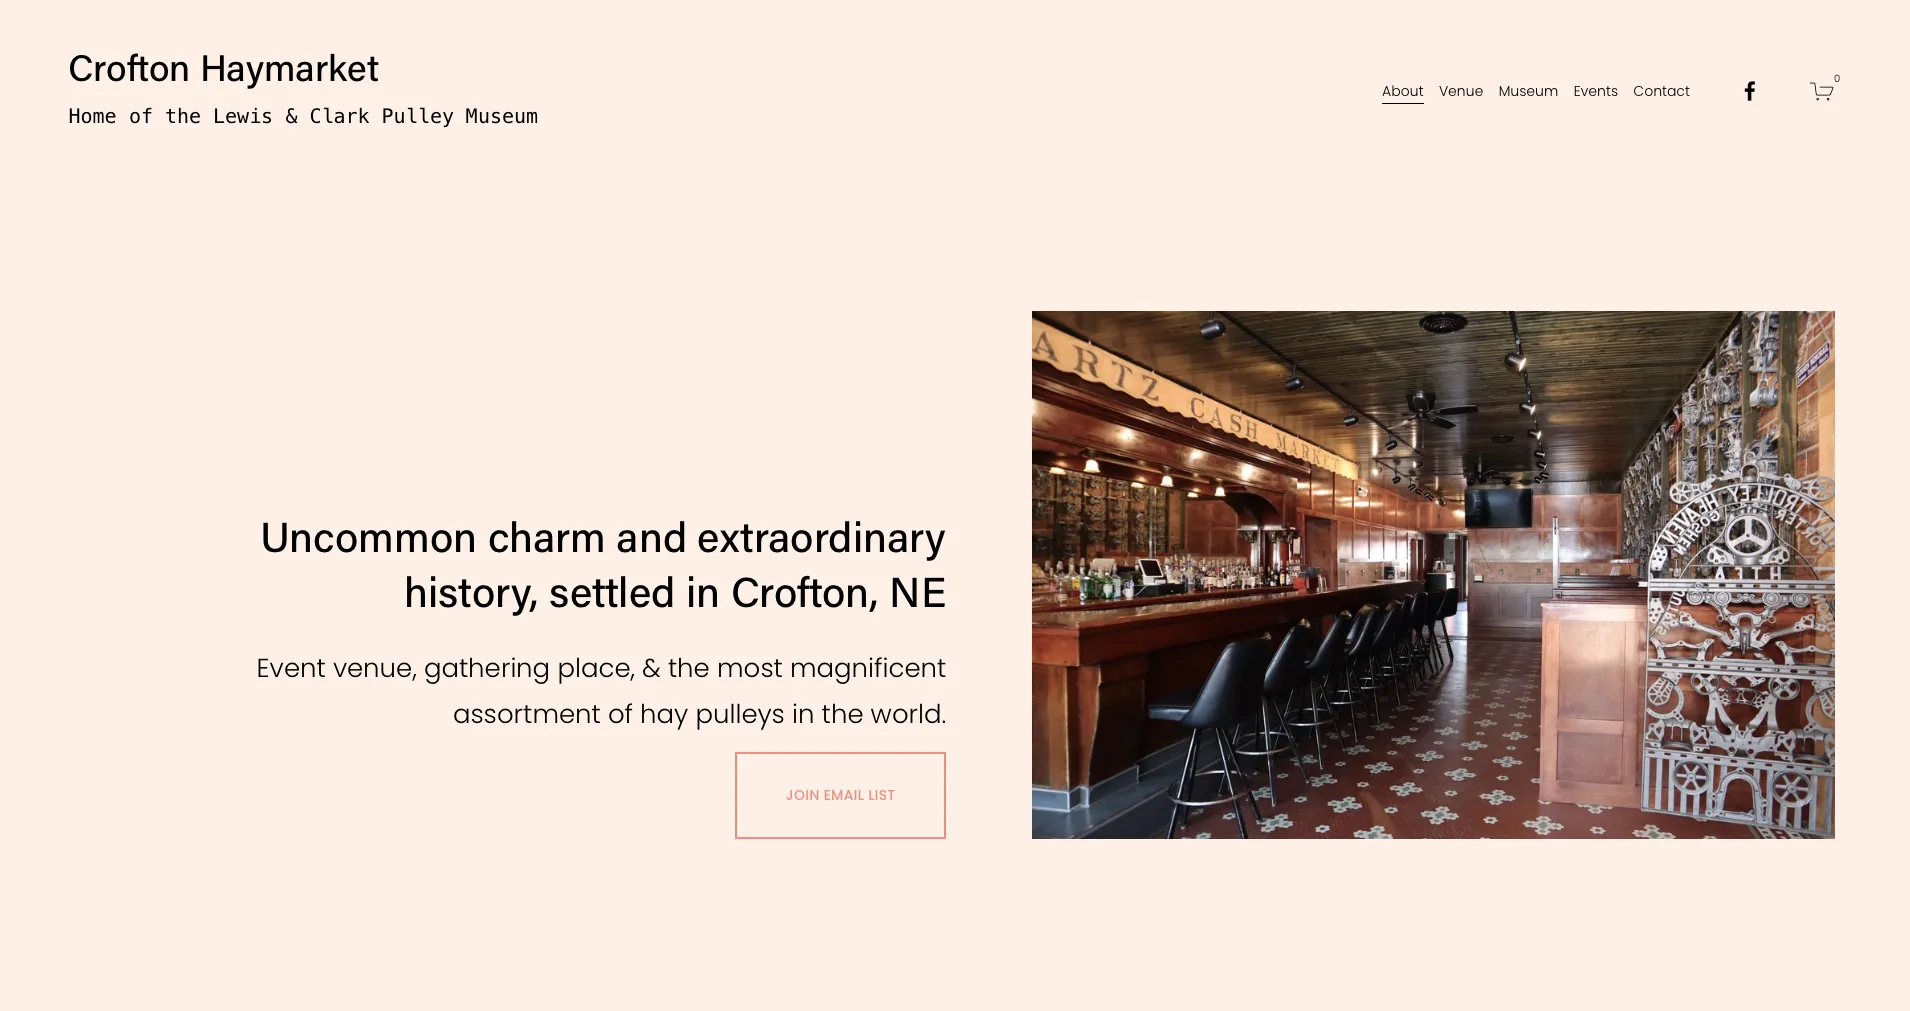Click the 'Uncommon charm and extraordinary history' headline
The height and width of the screenshot is (1011, 1910).
[603, 565]
